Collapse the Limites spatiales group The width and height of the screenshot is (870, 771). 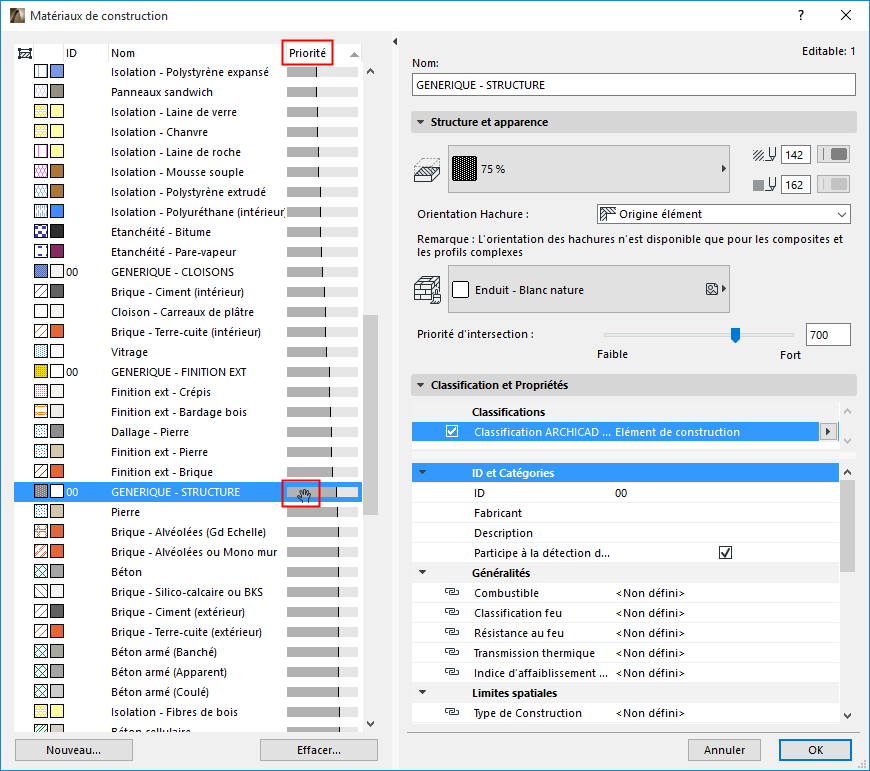coord(423,692)
